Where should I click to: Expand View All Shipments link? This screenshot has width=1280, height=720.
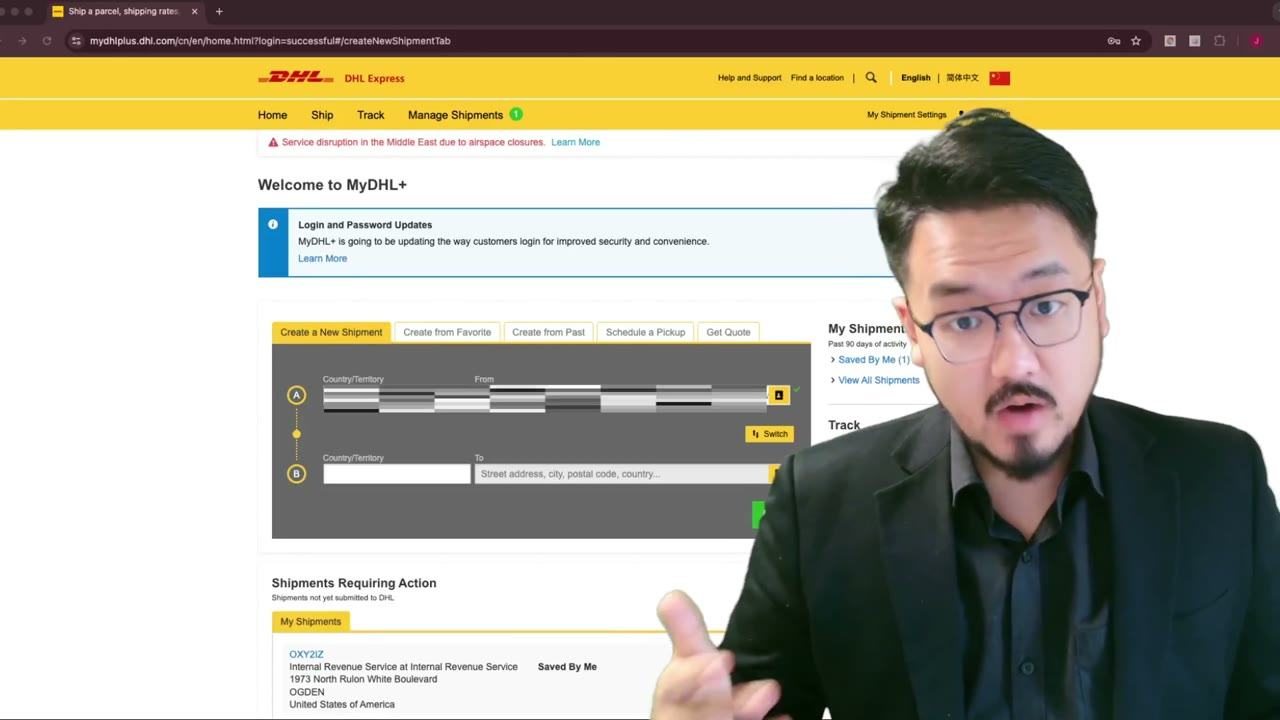click(x=878, y=380)
